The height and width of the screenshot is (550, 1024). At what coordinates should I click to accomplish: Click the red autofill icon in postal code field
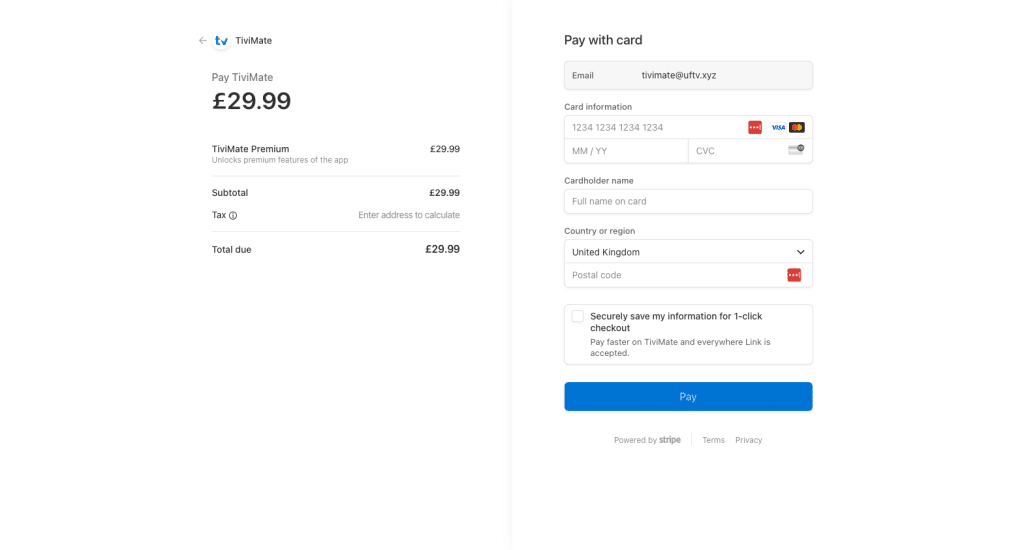(x=794, y=275)
